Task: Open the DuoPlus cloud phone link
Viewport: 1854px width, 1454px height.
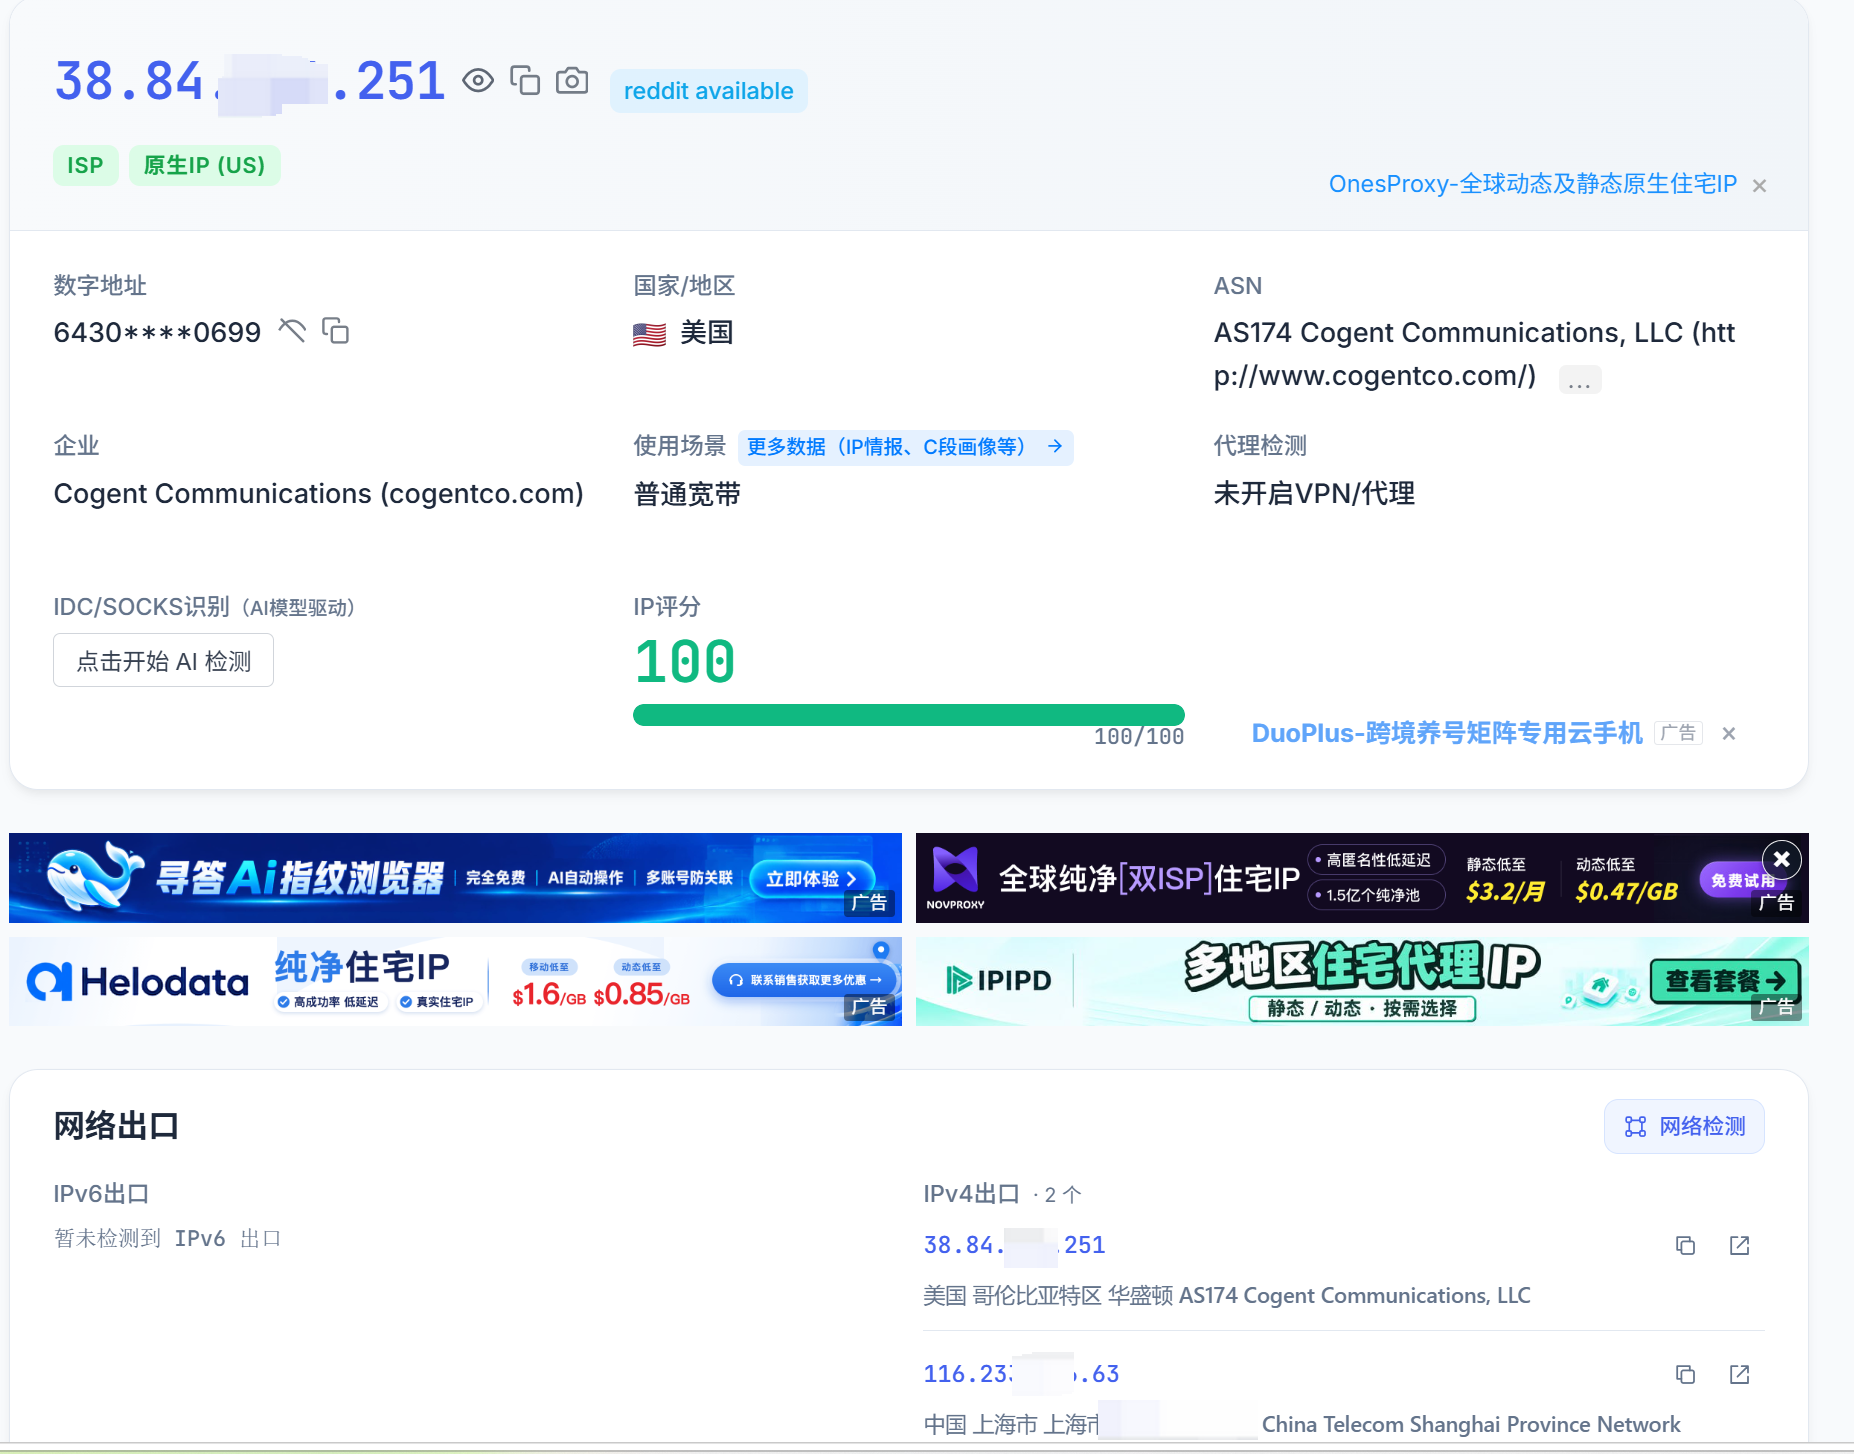Action: (x=1447, y=733)
